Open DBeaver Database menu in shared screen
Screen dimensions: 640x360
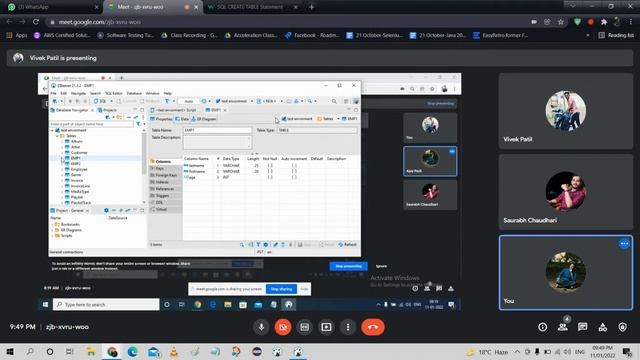134,93
